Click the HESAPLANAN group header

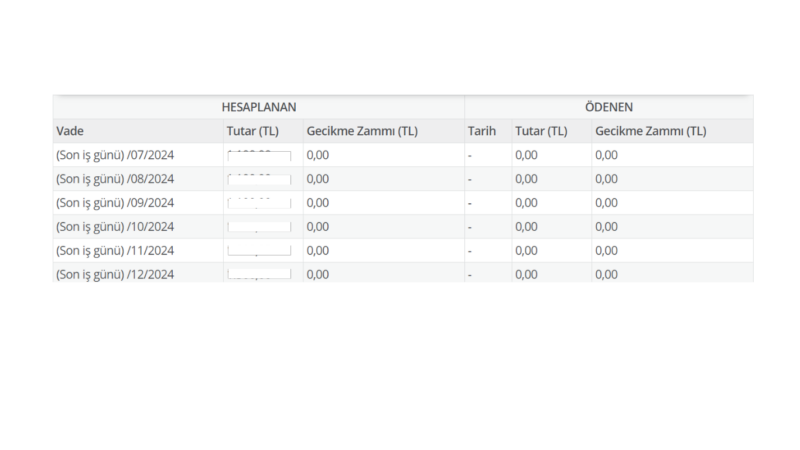[x=258, y=107]
